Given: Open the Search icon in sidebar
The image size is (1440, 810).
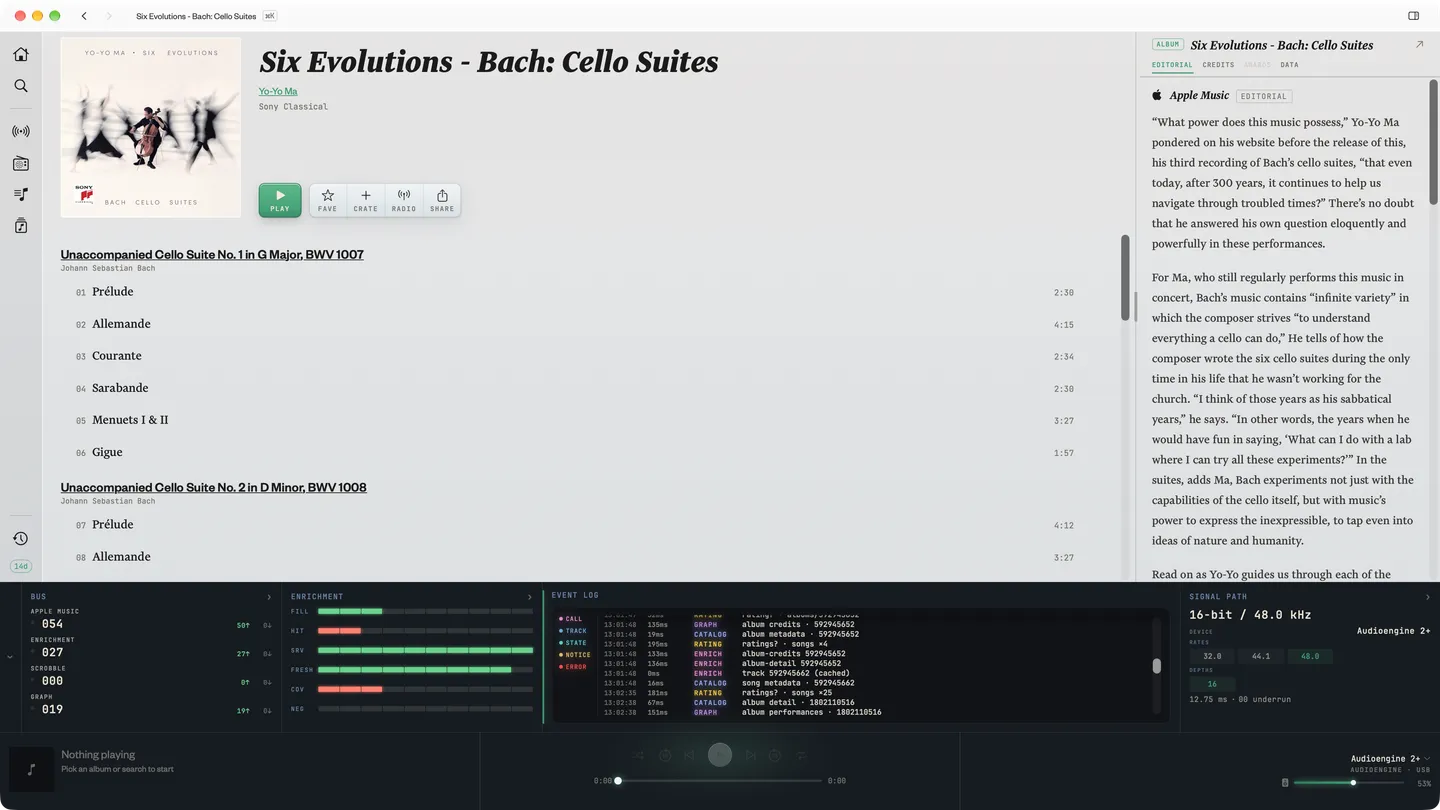Looking at the screenshot, I should coord(21,86).
